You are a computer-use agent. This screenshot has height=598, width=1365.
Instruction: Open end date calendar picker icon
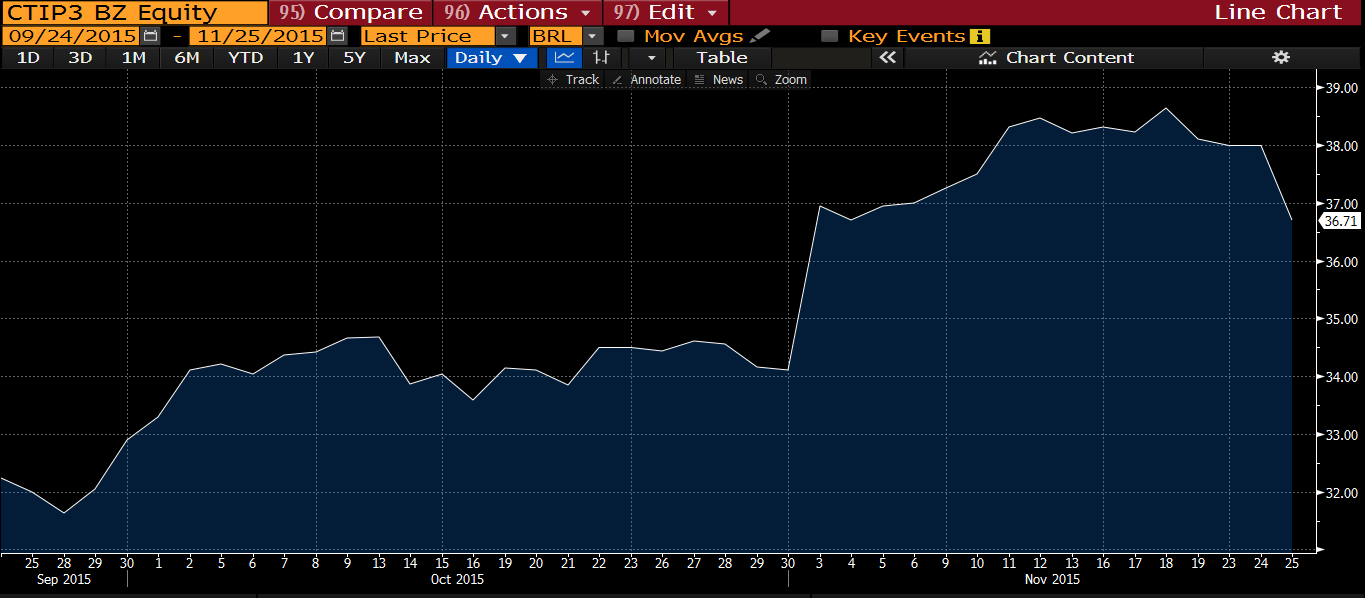tap(337, 36)
